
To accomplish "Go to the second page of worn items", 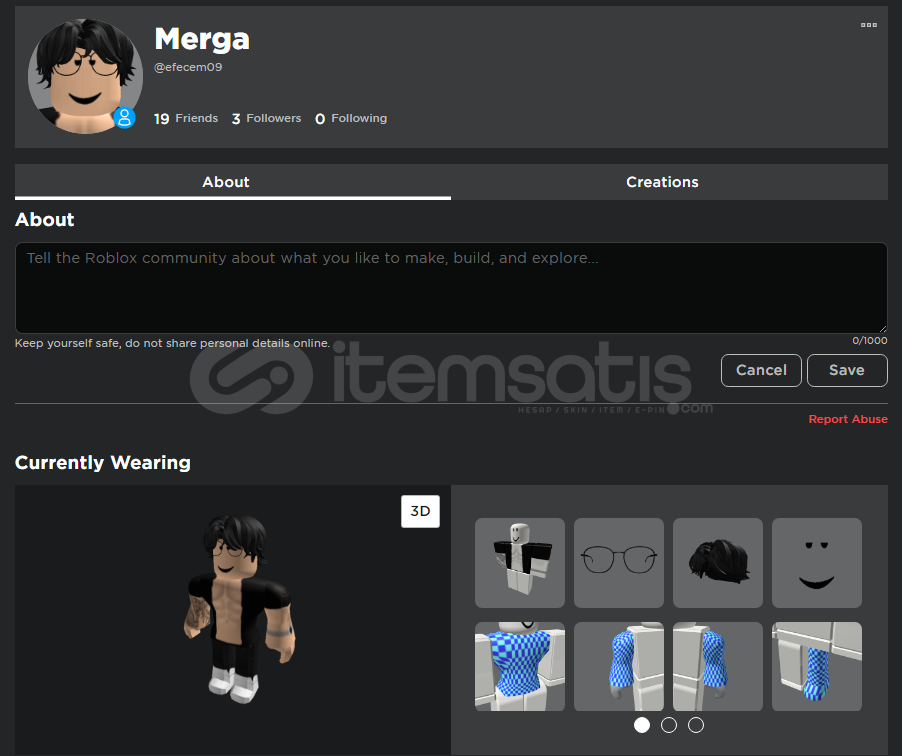I will point(668,725).
